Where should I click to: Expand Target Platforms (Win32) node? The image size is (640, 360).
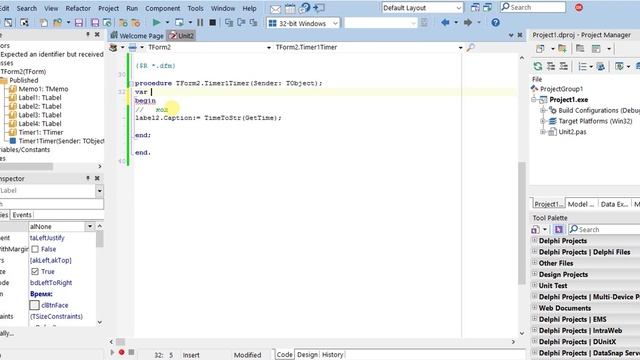(x=543, y=121)
